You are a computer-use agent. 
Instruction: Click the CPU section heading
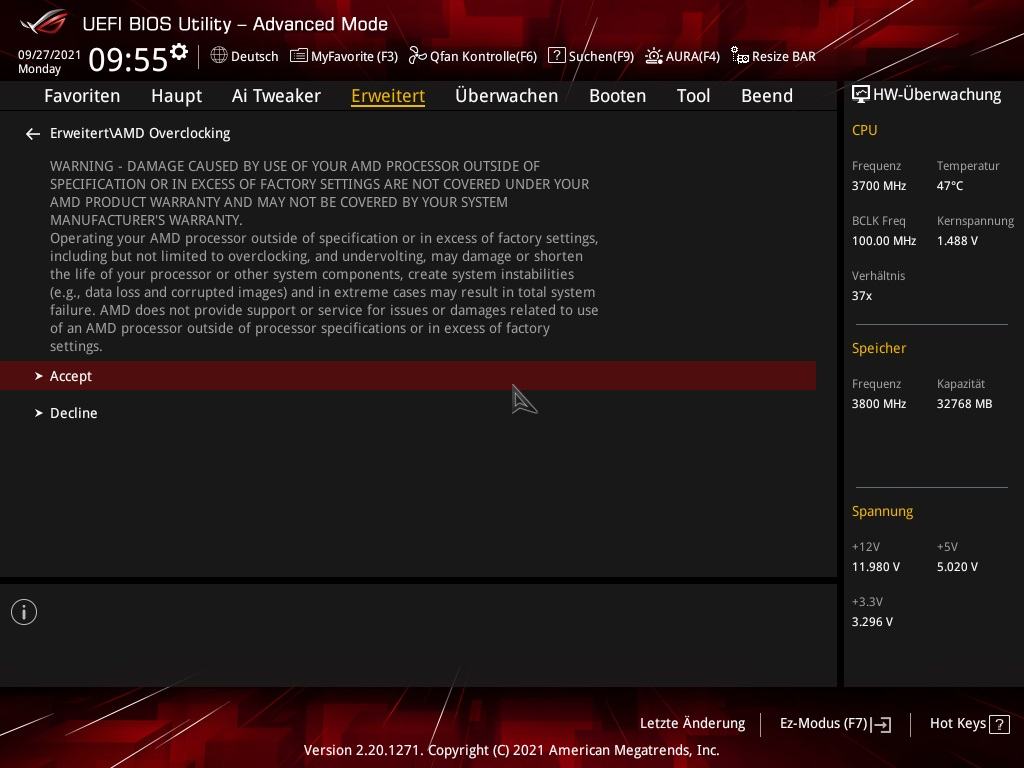pos(864,131)
